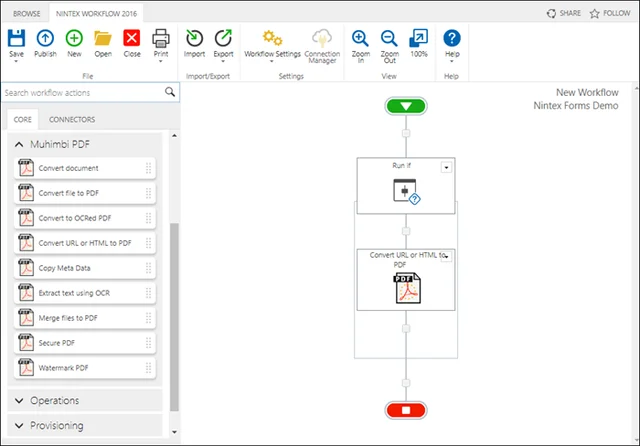Click the action list scrollbar thumb
Image resolution: width=640 pixels, height=446 pixels.
(174, 317)
